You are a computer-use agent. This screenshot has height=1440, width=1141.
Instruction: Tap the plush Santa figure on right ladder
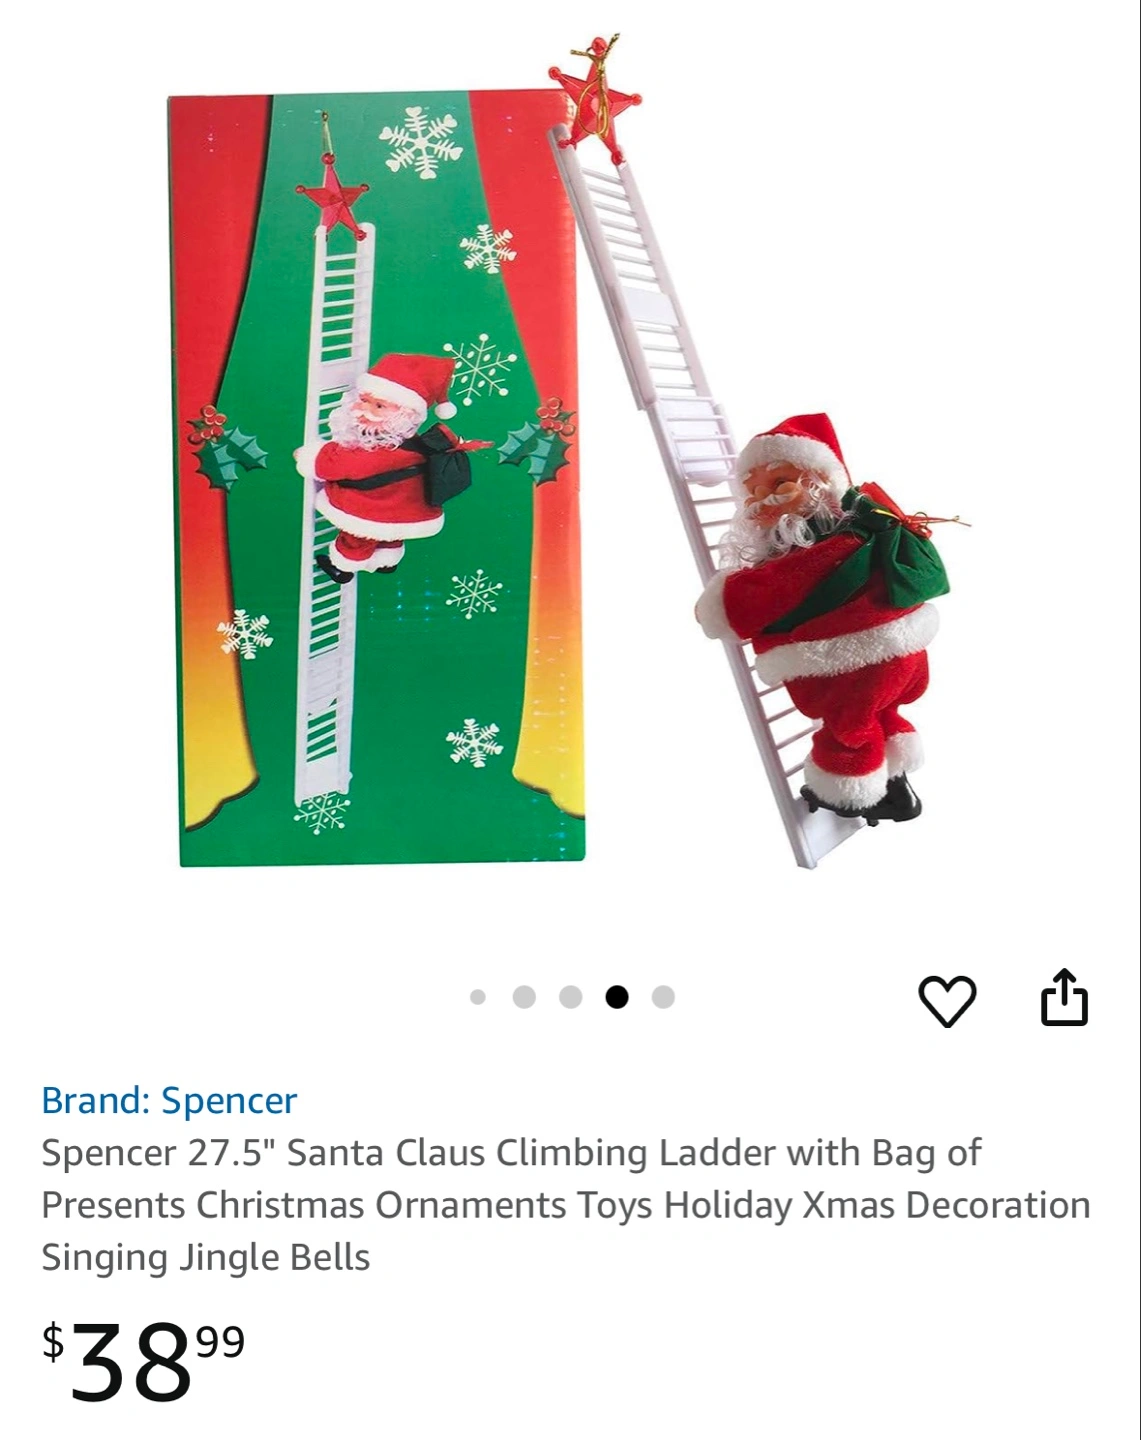click(825, 615)
